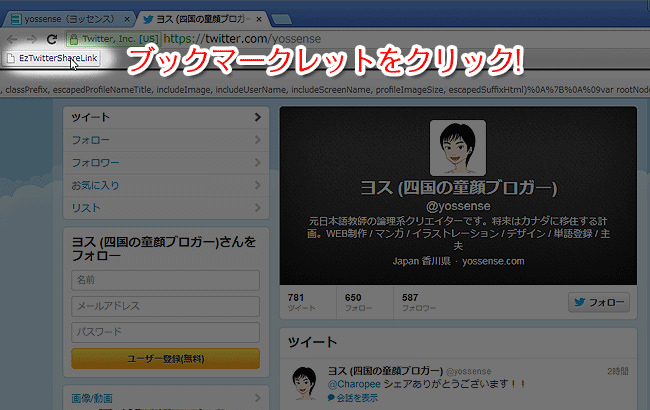Screen dimensions: 650x410
Task: Click the メールアドレス input field
Action: click(165, 306)
